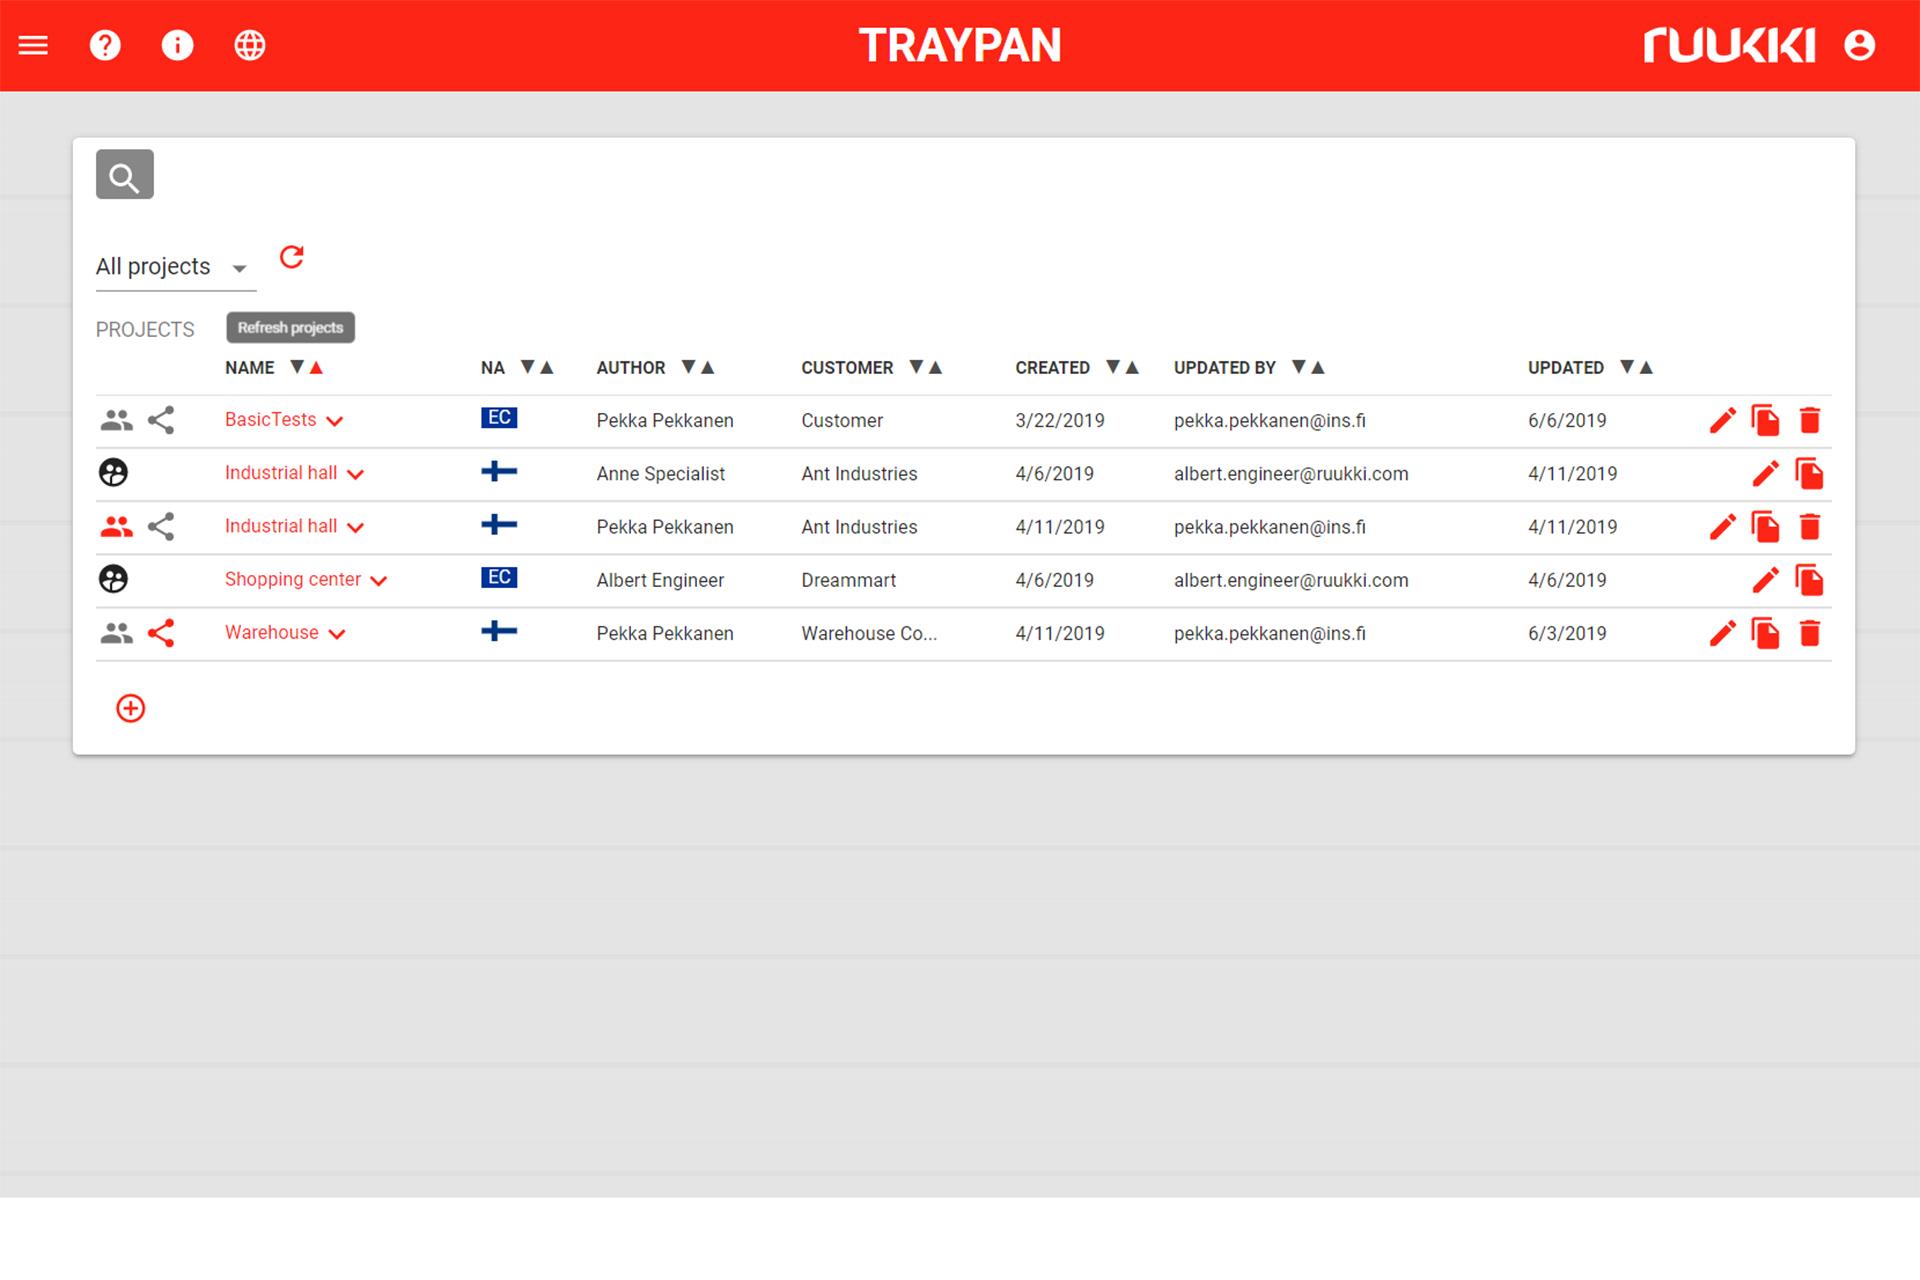The image size is (1920, 1280).
Task: Edit the Shopping center project
Action: (1766, 580)
